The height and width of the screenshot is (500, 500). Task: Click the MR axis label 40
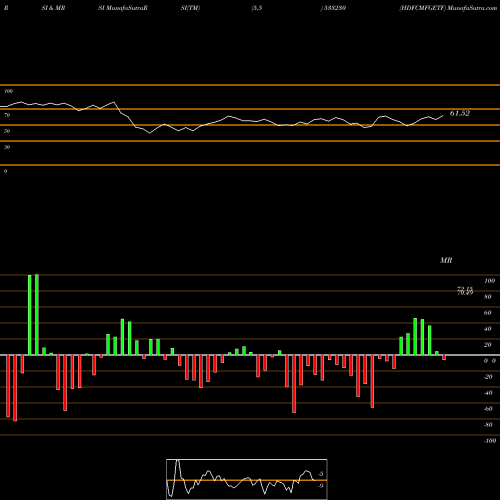click(x=488, y=329)
